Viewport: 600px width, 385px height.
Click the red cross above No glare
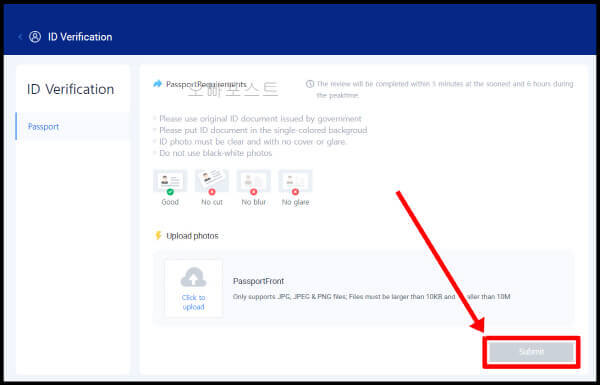[295, 192]
